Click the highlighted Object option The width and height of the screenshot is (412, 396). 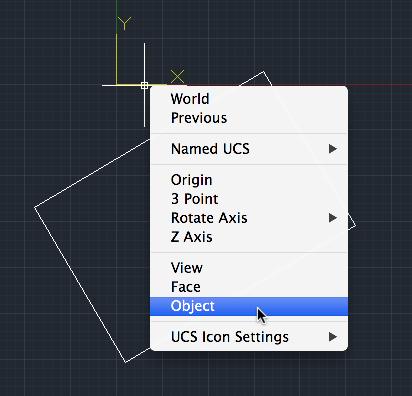point(249,306)
